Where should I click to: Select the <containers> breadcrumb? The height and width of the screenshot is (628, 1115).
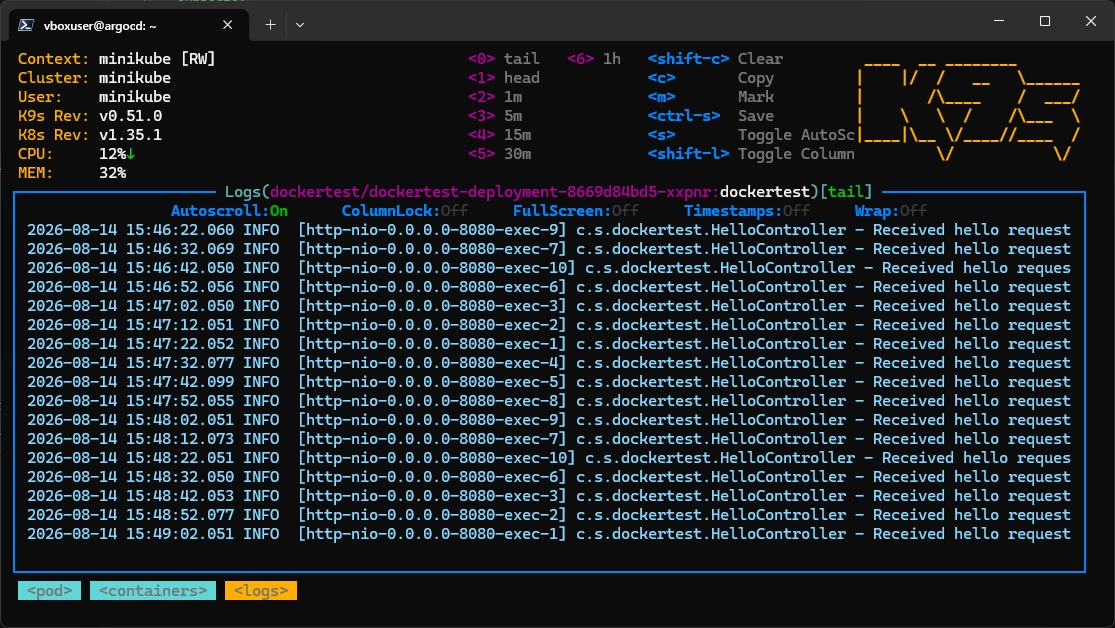153,591
